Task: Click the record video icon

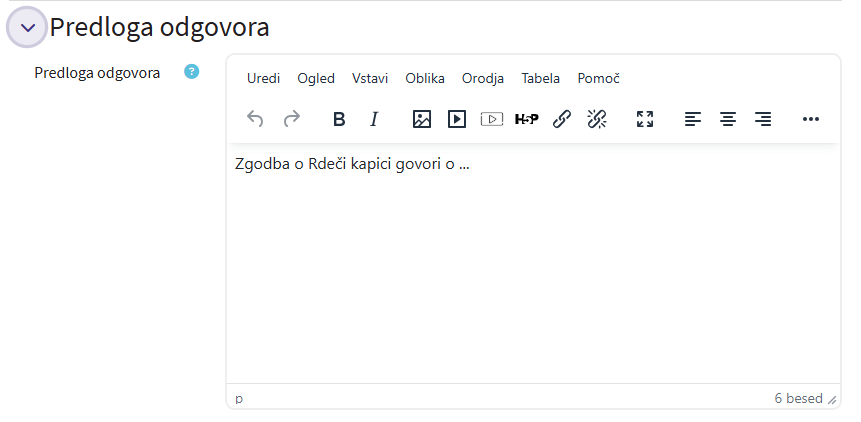Action: [491, 119]
